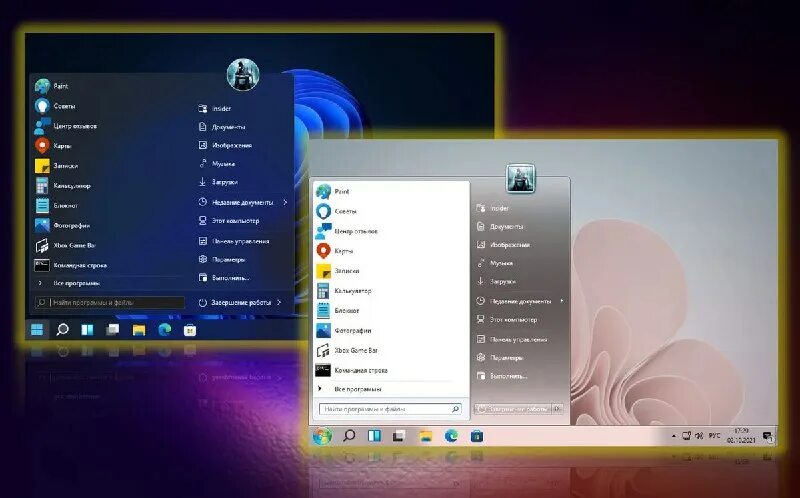Open Xbox Game Bar in the dark start menu
Image resolution: width=800 pixels, height=498 pixels.
[65, 245]
